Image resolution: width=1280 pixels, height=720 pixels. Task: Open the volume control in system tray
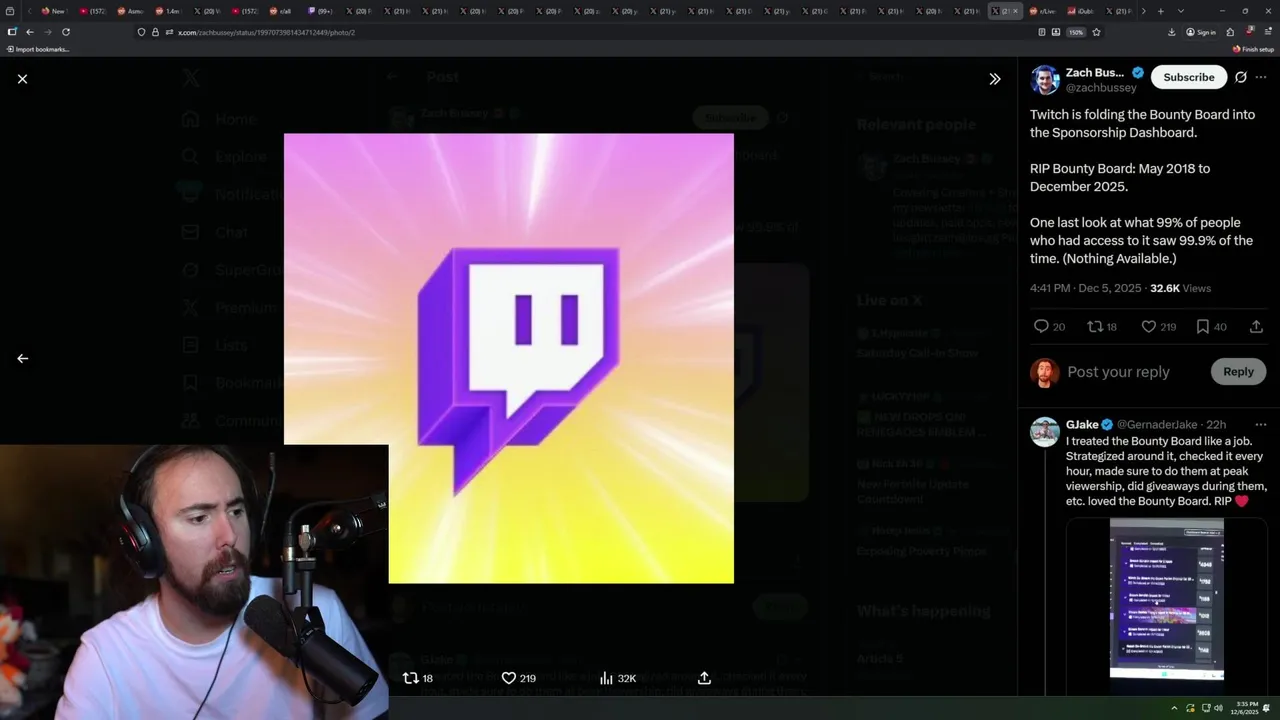point(1218,708)
